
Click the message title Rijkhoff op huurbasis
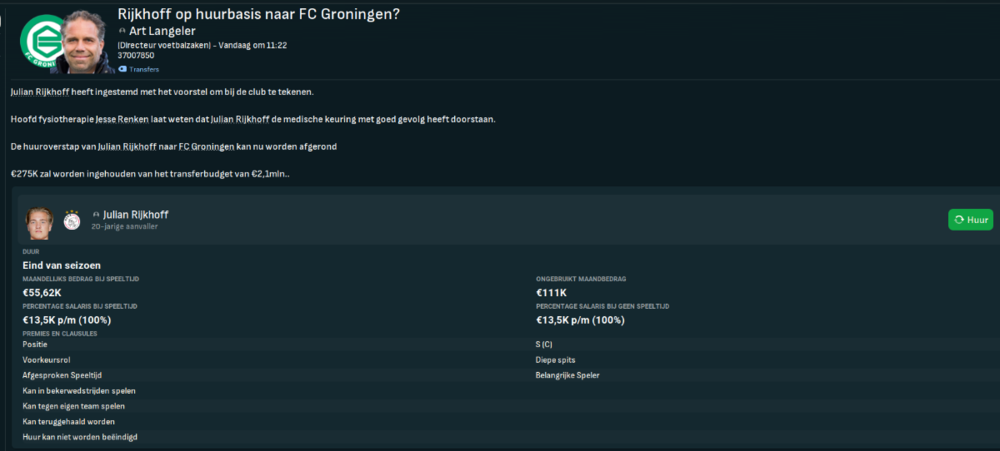tap(259, 14)
